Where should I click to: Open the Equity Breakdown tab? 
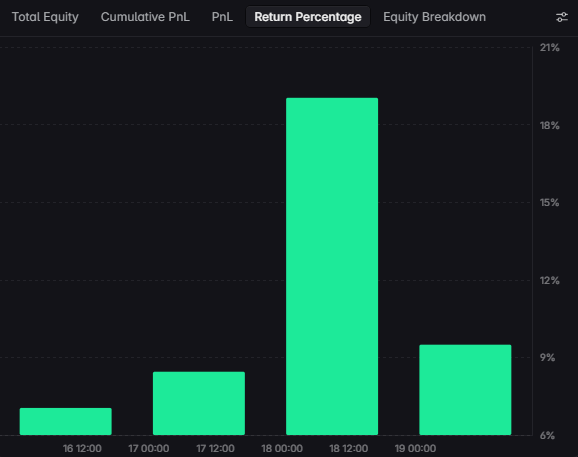point(435,17)
